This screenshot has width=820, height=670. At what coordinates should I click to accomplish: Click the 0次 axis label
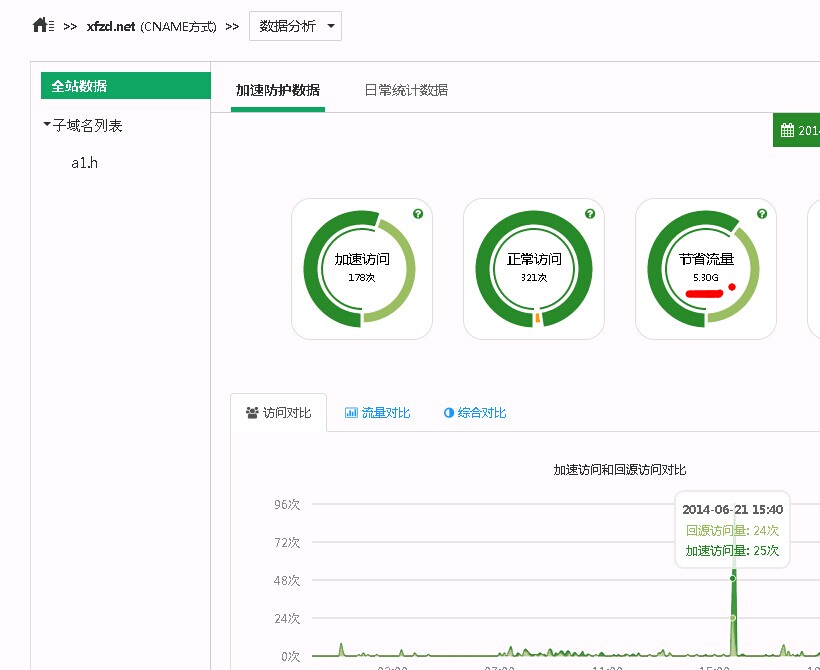tap(290, 656)
